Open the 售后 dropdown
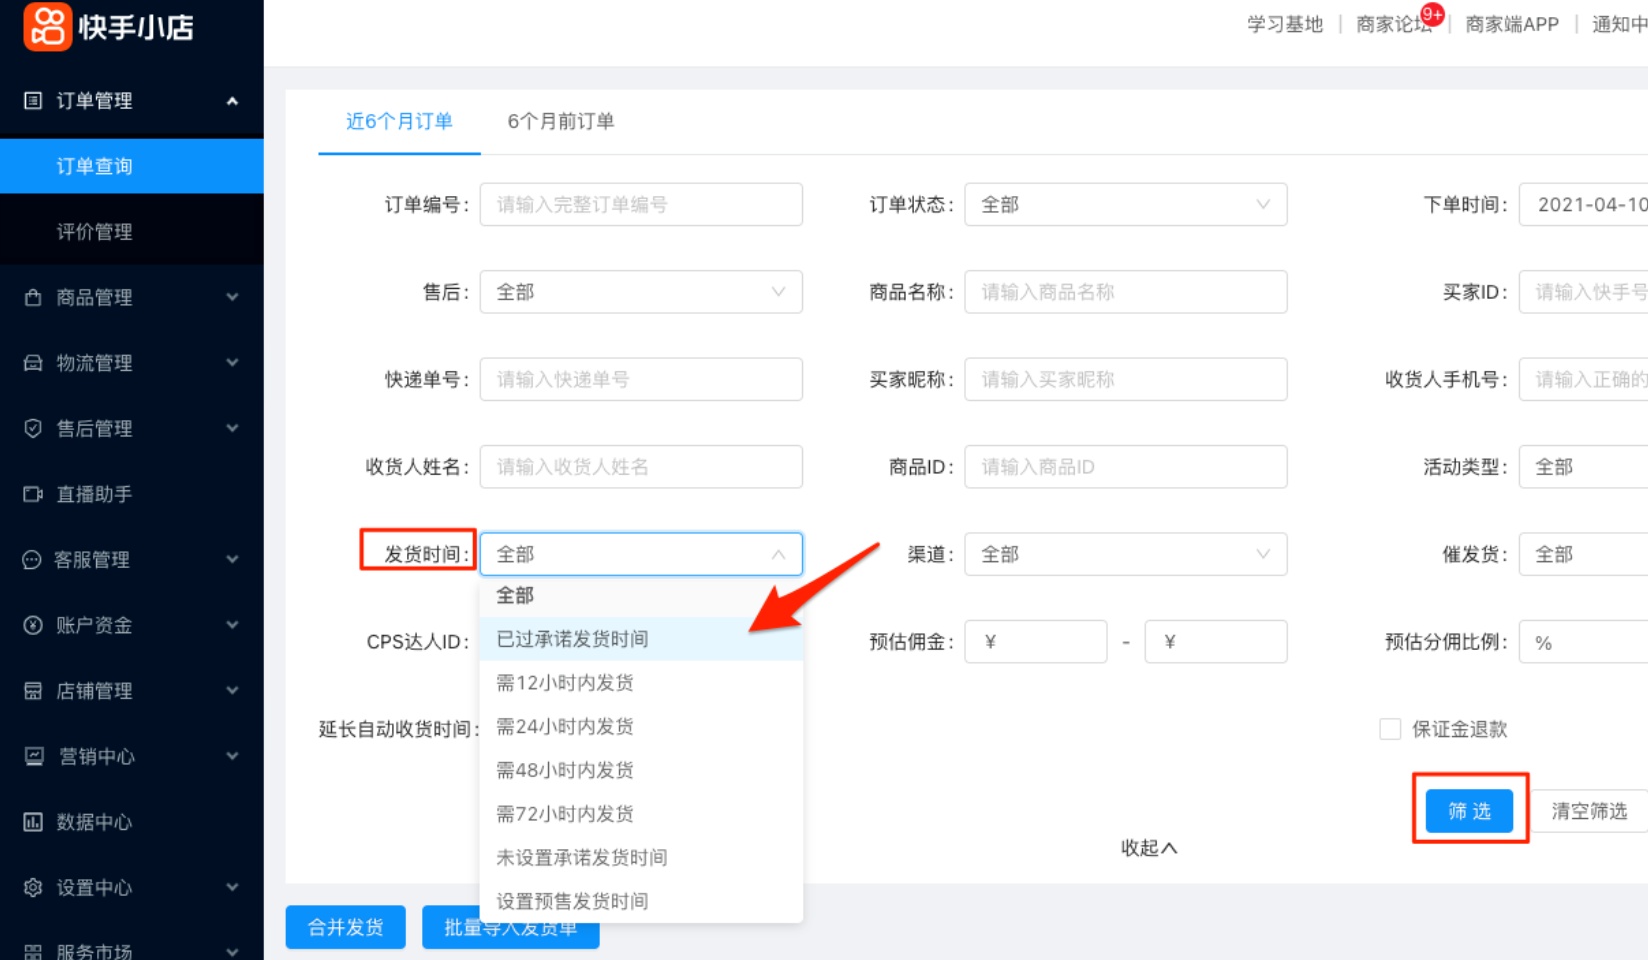This screenshot has height=960, width=1648. coord(640,292)
